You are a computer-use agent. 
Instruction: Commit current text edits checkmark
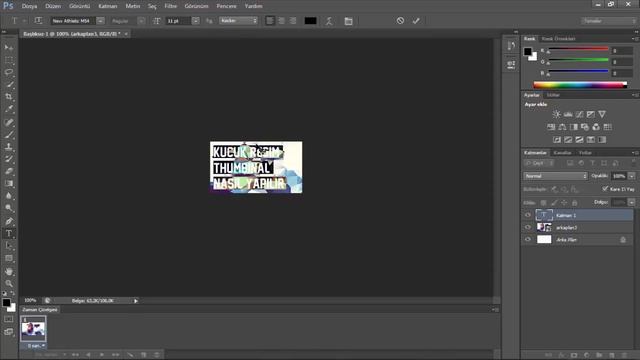(x=416, y=20)
